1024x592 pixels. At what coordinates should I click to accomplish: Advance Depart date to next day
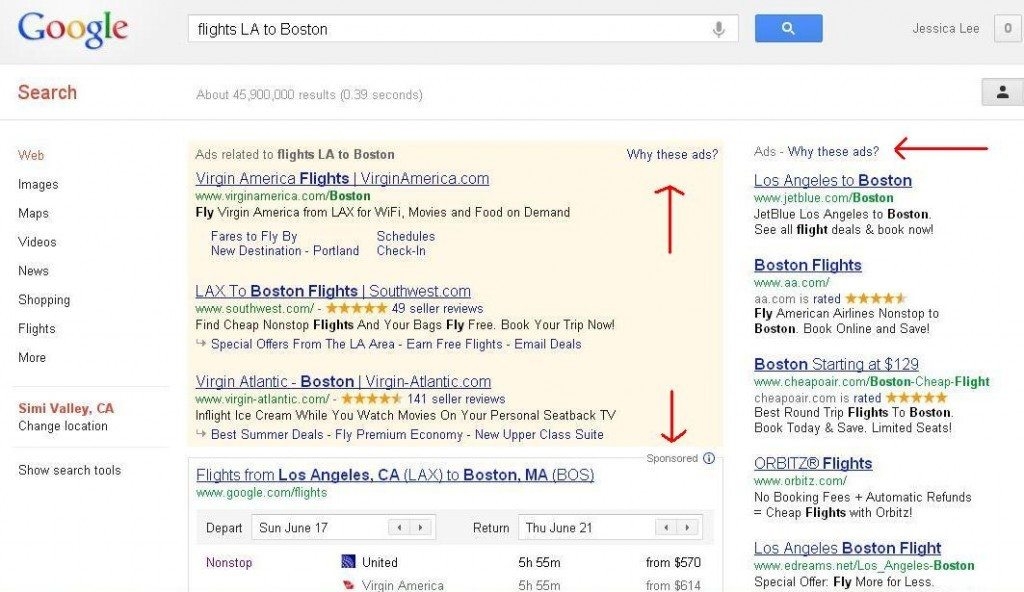(x=421, y=527)
